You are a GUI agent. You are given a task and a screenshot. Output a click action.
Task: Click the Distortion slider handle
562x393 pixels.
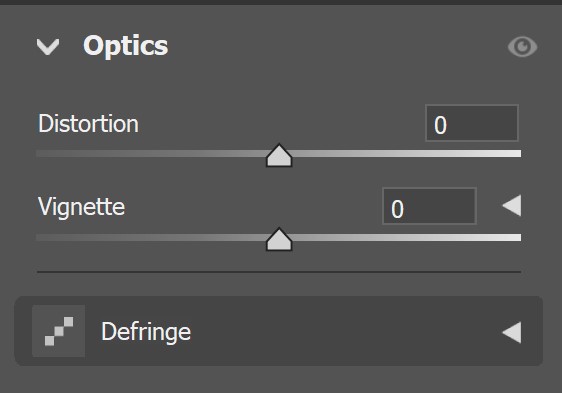tap(279, 156)
